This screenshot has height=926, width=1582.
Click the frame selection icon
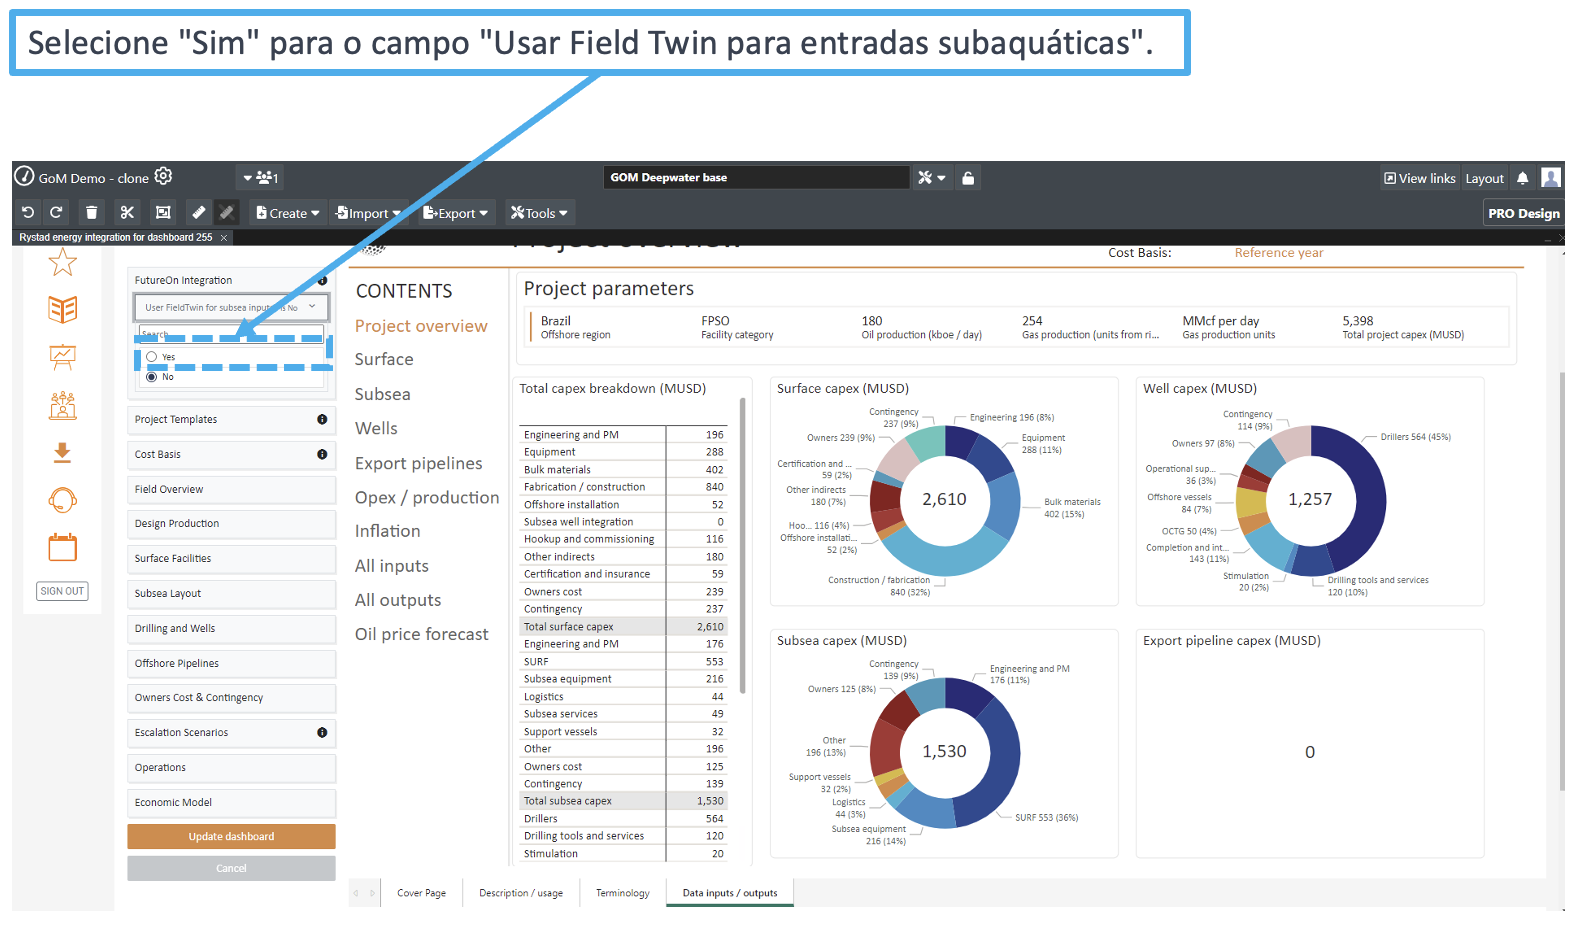163,212
